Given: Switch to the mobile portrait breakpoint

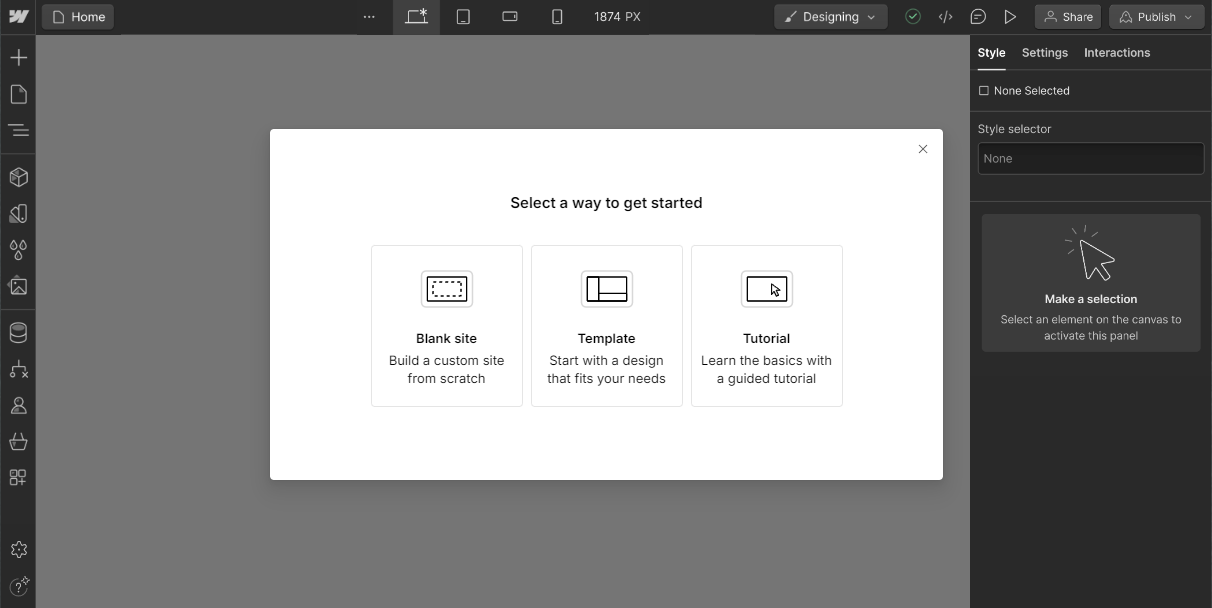Looking at the screenshot, I should (557, 16).
